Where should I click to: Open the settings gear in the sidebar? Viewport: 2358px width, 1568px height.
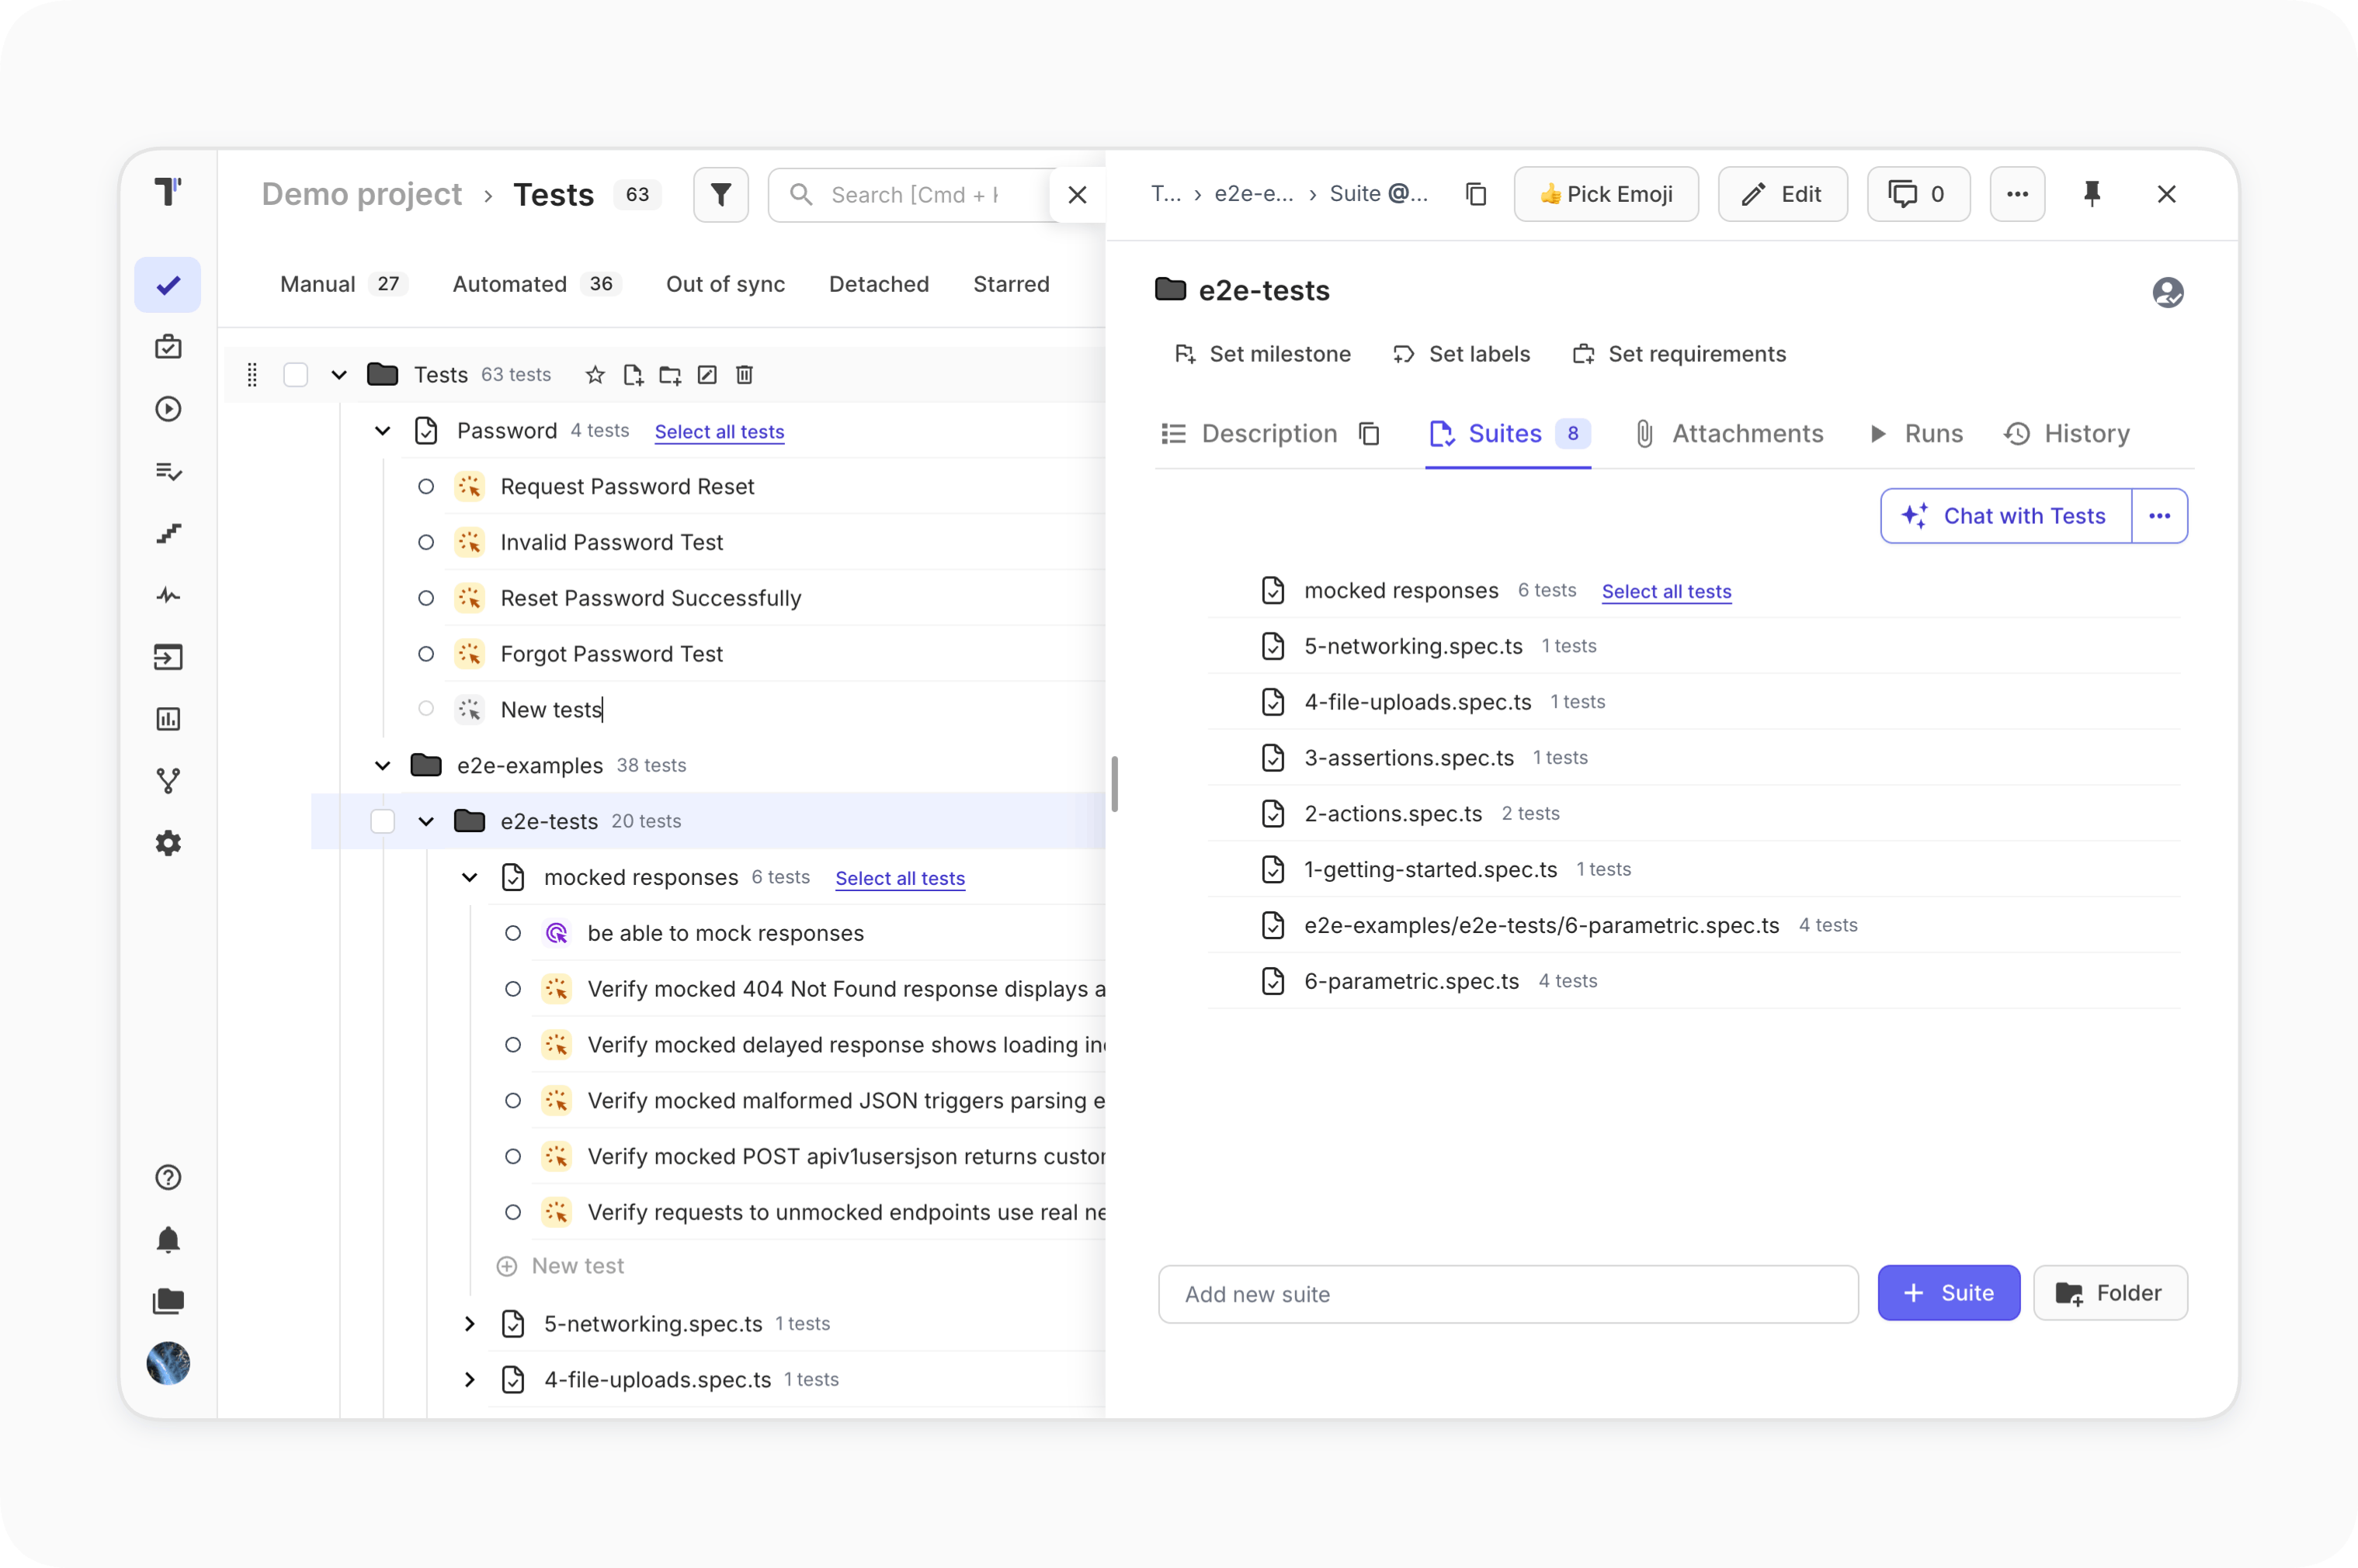coord(168,843)
